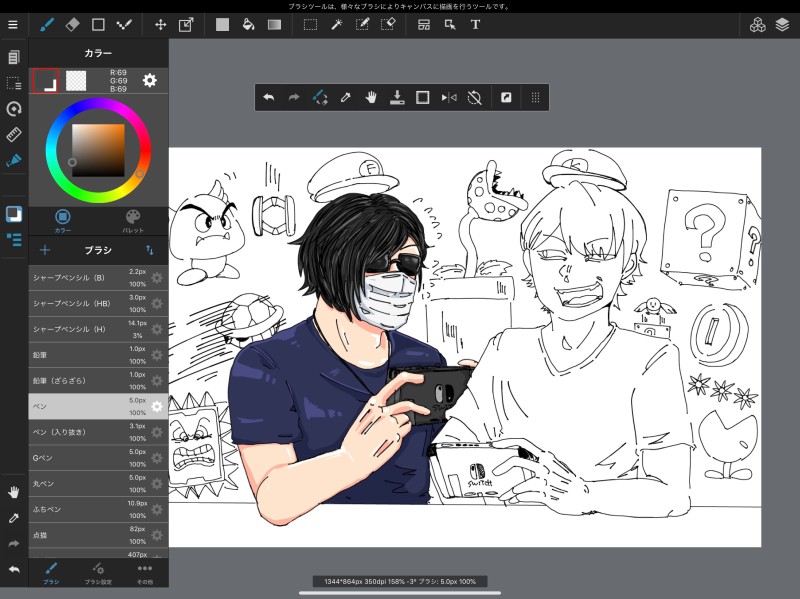Reset canvas rotation

click(474, 97)
